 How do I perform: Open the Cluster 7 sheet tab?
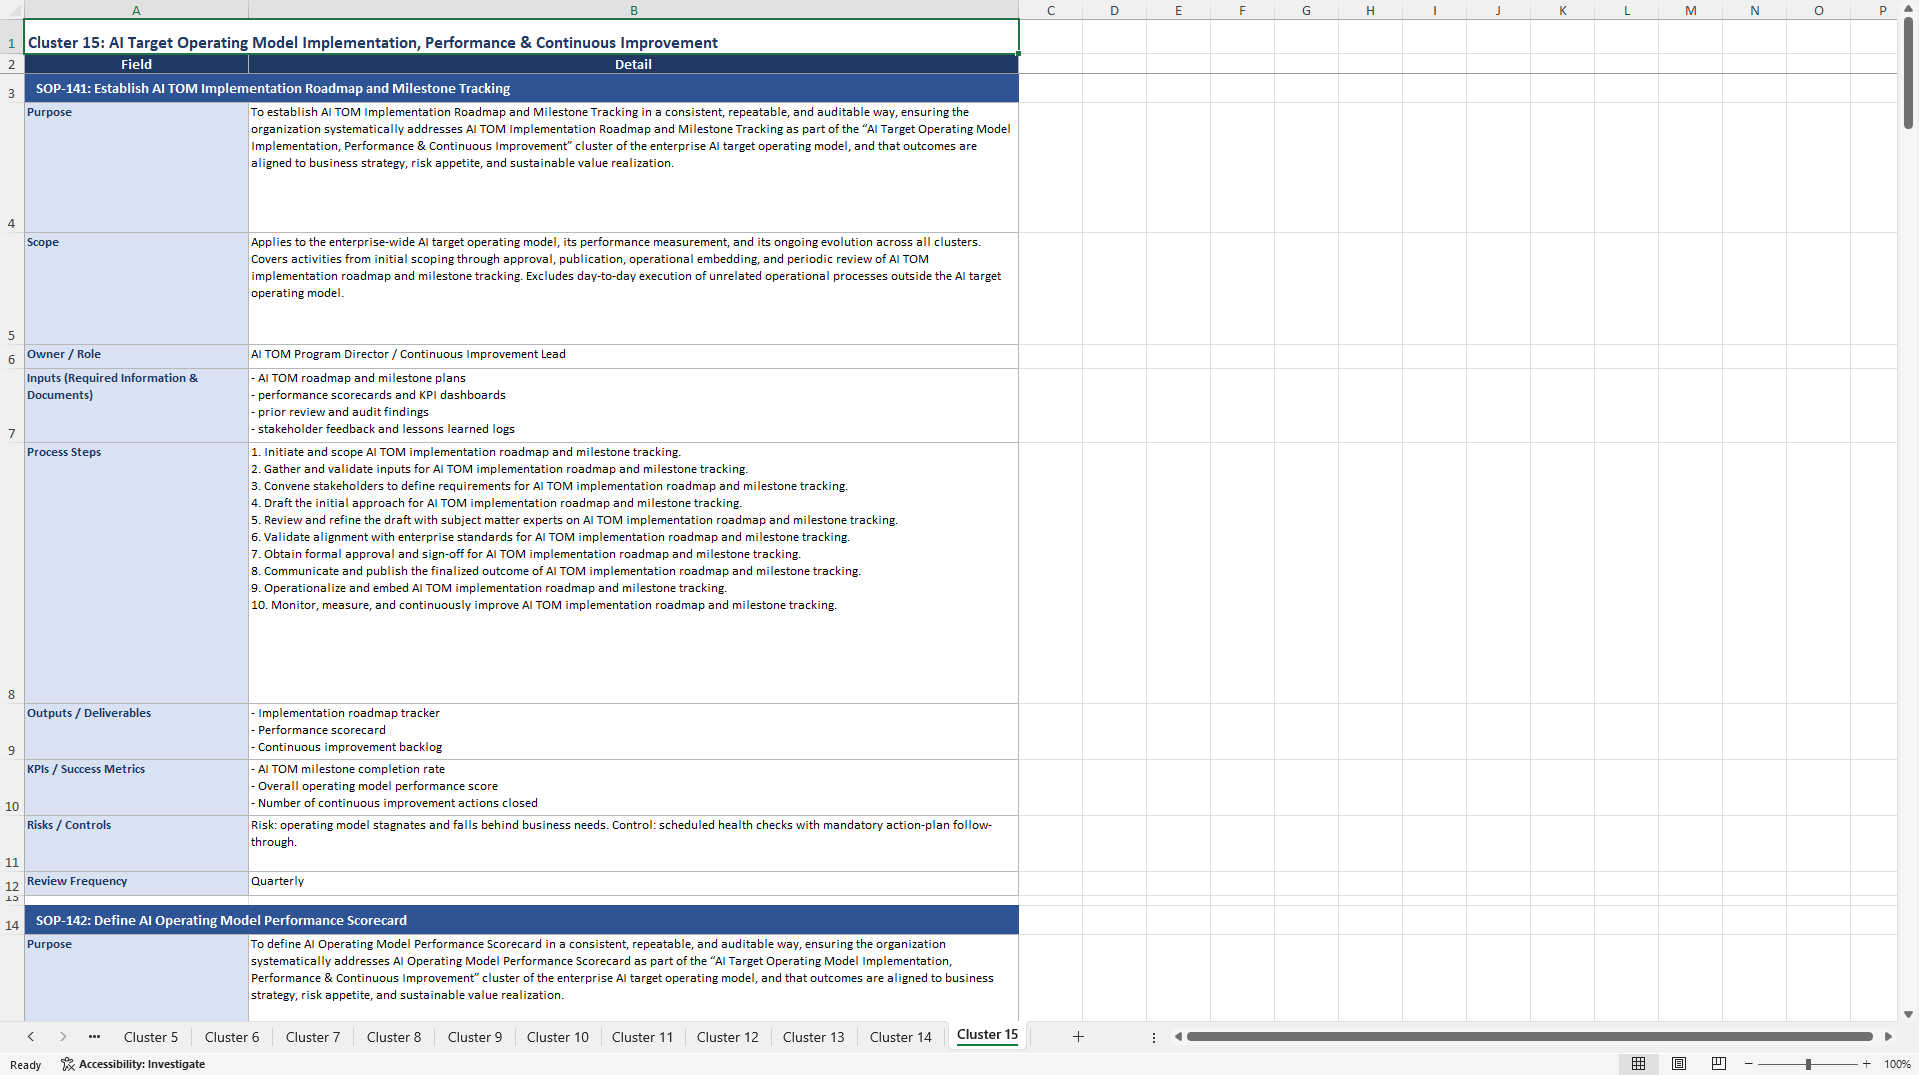pos(313,1037)
